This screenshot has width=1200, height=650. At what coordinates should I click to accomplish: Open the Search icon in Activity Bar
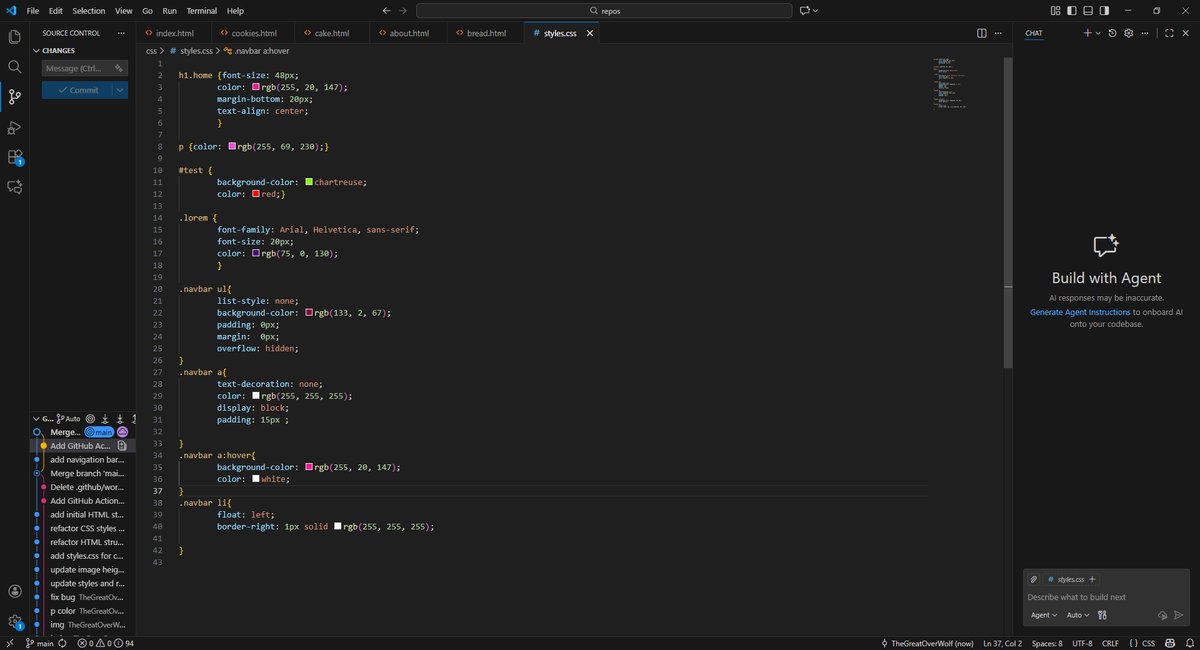tap(14, 67)
